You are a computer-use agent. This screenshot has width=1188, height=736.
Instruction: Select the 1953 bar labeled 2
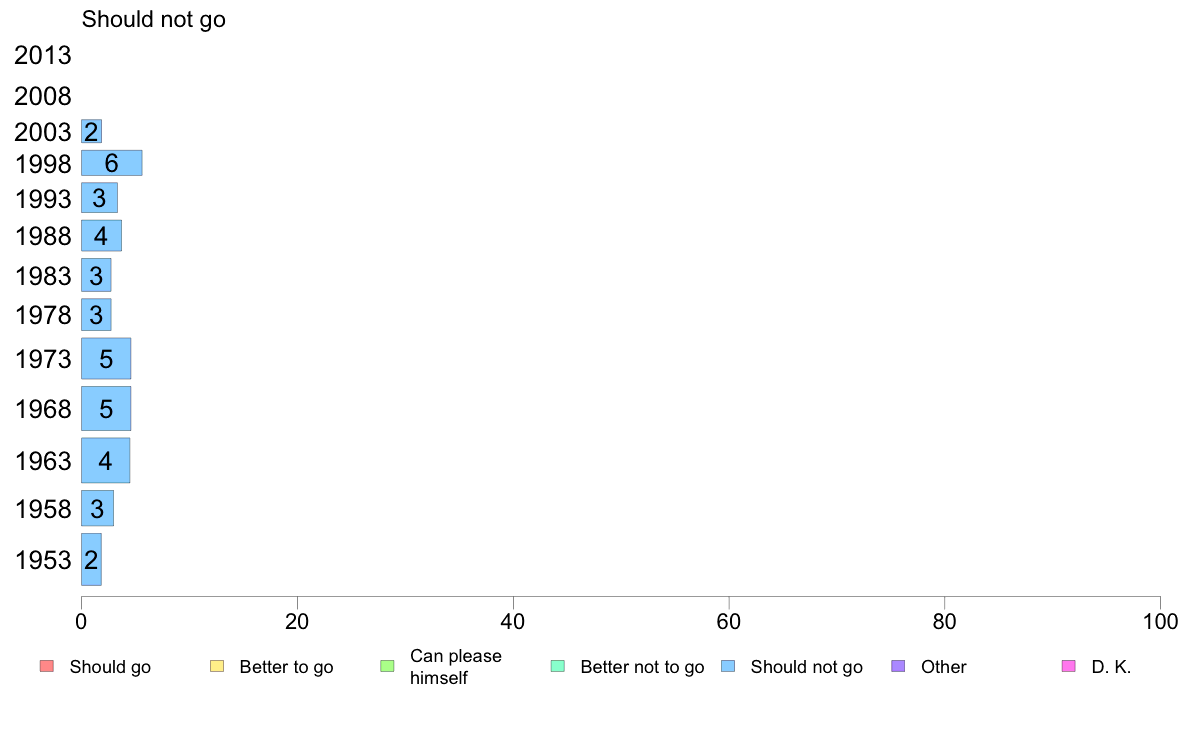coord(92,559)
